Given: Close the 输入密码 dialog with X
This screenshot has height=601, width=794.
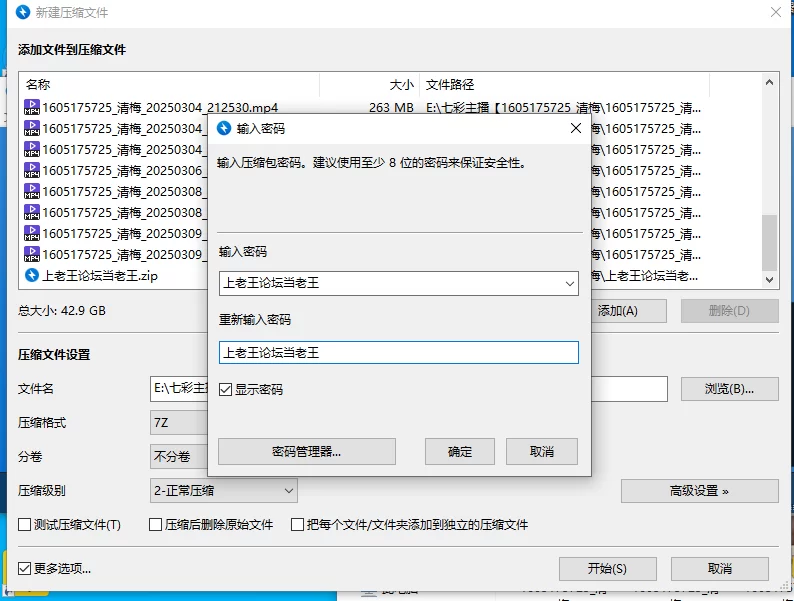Looking at the screenshot, I should tap(576, 129).
